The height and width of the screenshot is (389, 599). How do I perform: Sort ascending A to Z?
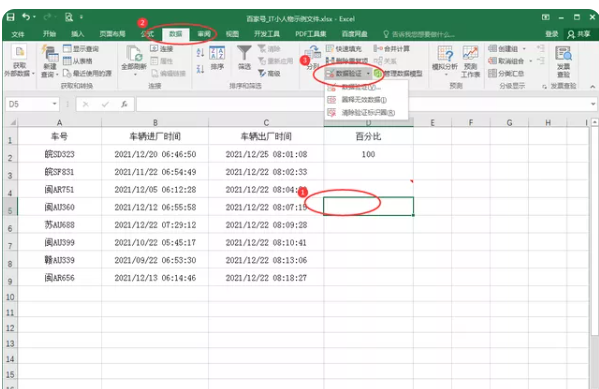pyautogui.click(x=200, y=53)
